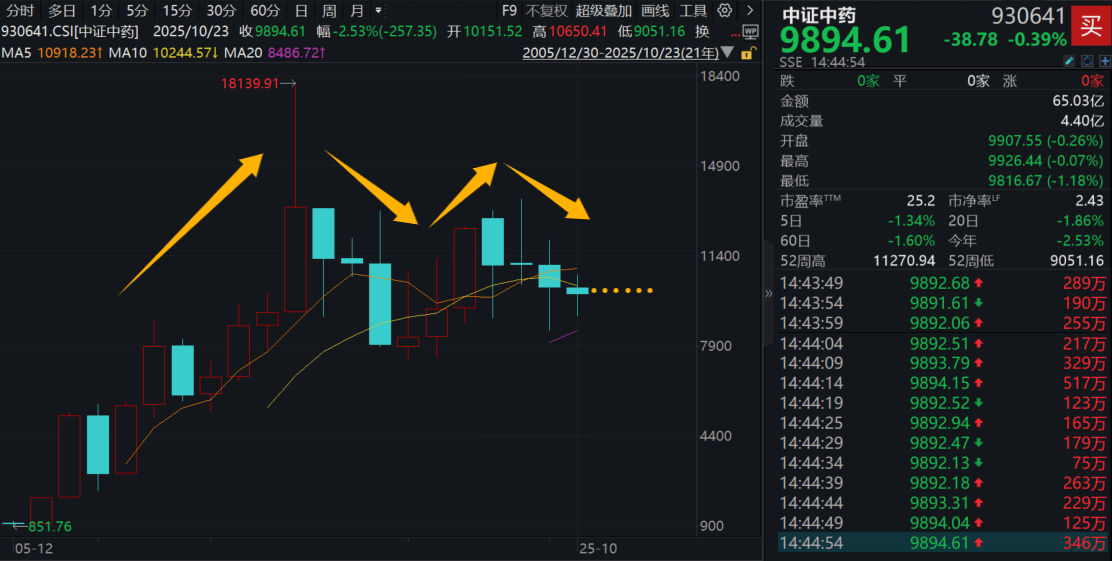Toggle 不复权 price adjustment option
This screenshot has height=561, width=1112.
pyautogui.click(x=546, y=11)
